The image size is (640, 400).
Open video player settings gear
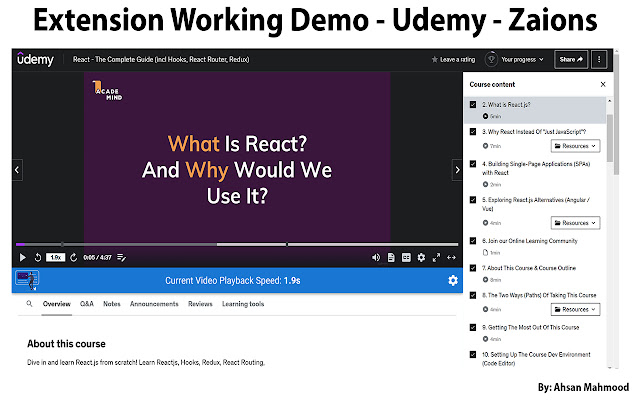[x=421, y=258]
